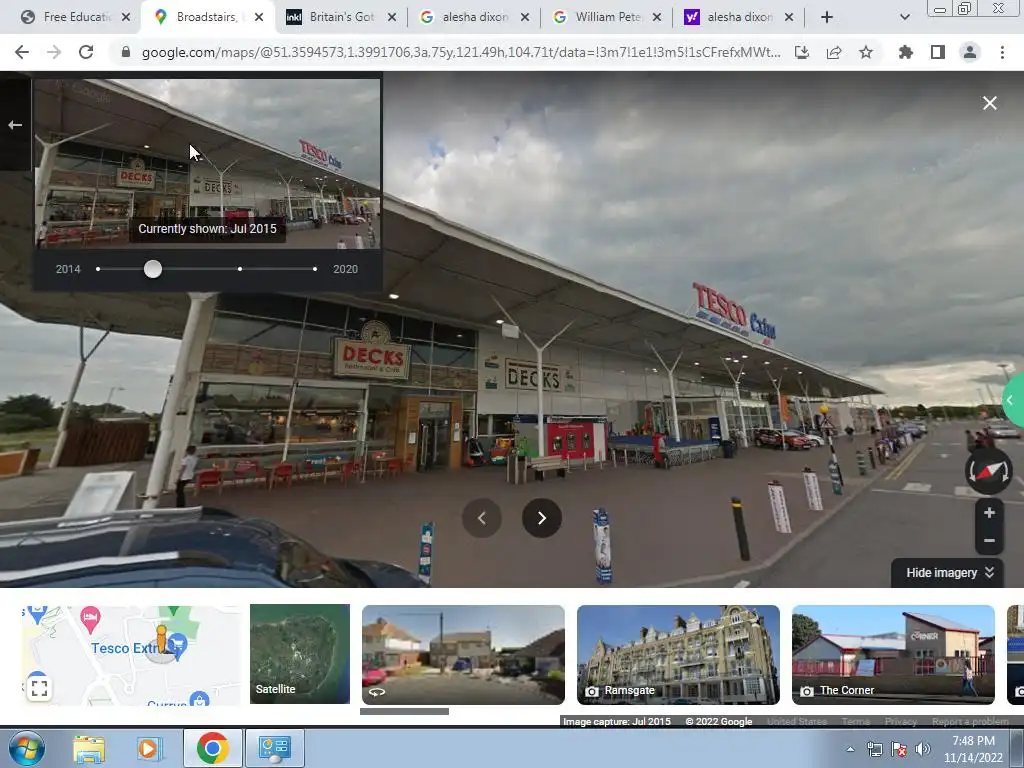
Task: Click the install app icon in address bar
Action: 802,52
